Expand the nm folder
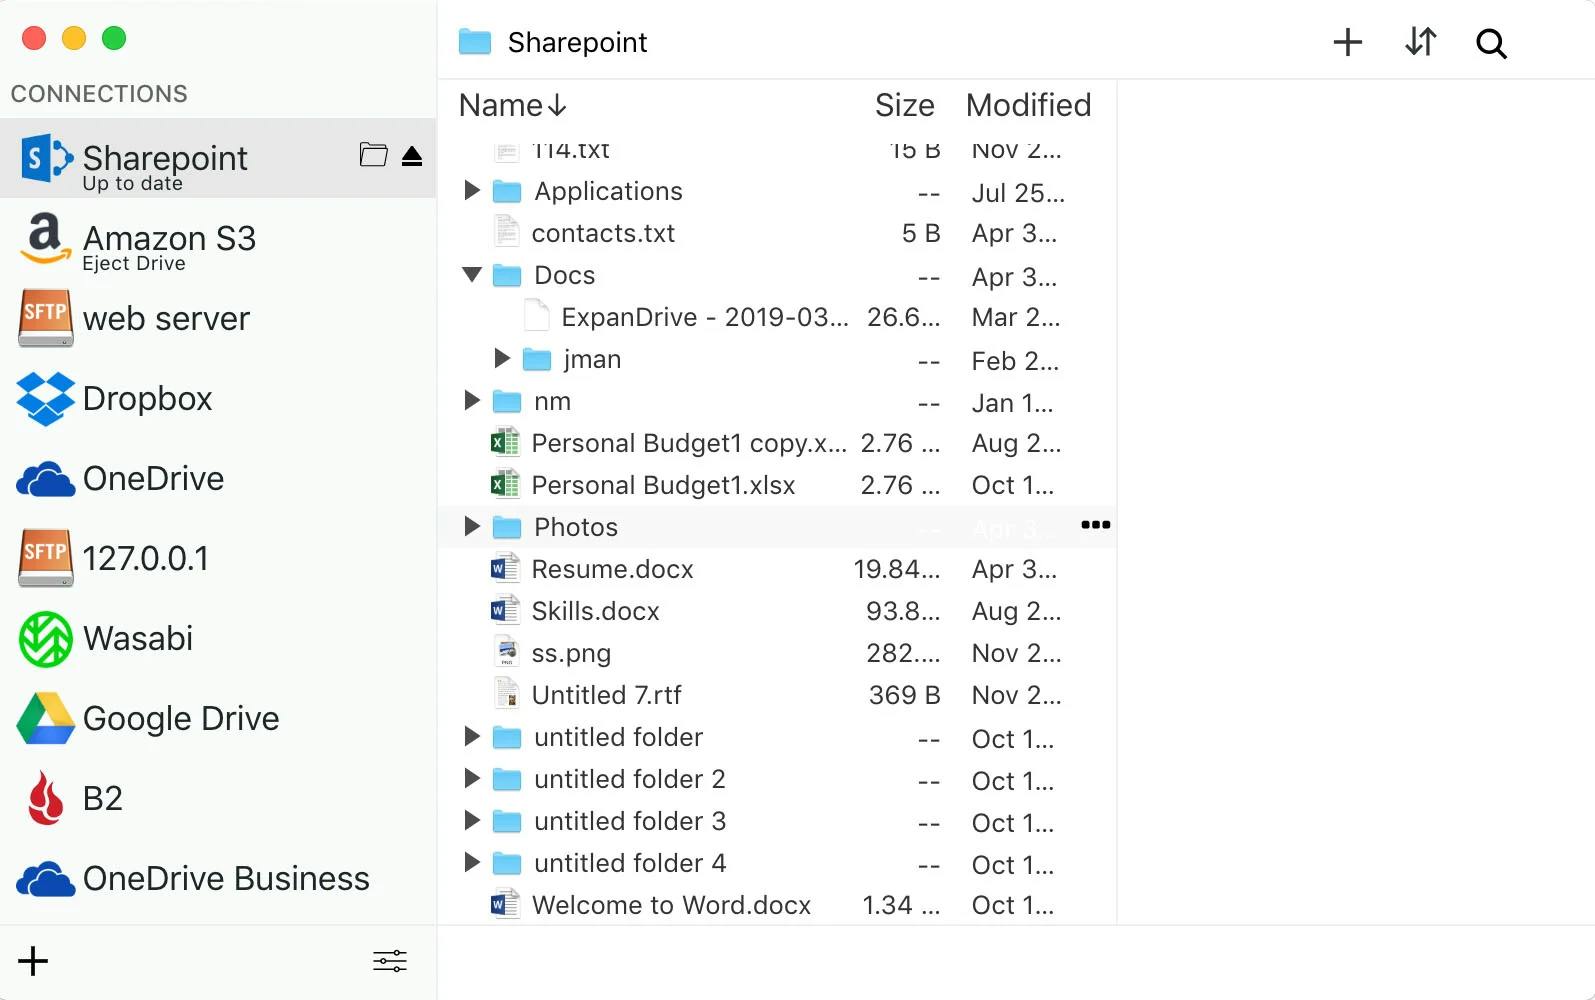Screen dimensions: 1595x1000 (x=472, y=400)
